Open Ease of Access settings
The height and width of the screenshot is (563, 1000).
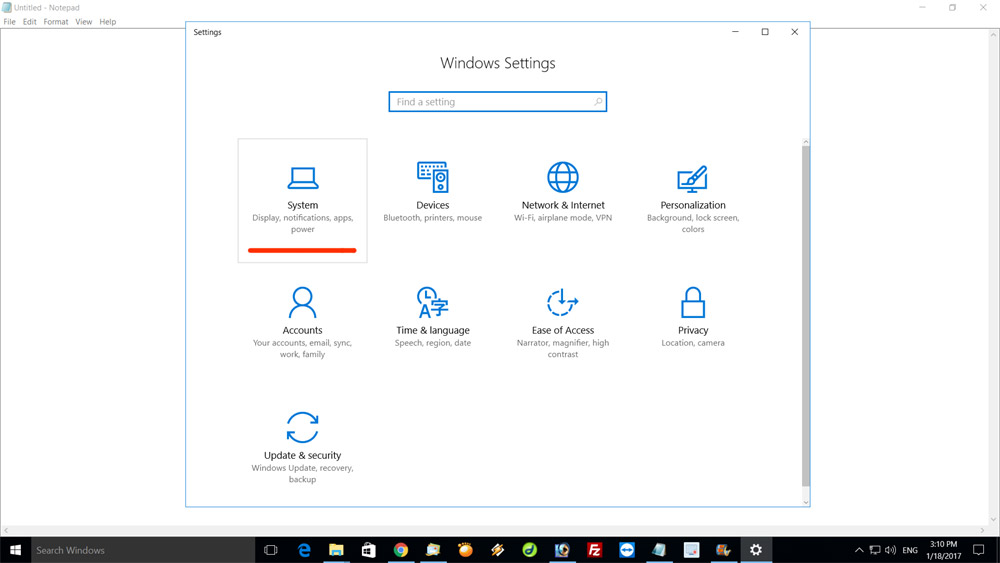[x=562, y=323]
